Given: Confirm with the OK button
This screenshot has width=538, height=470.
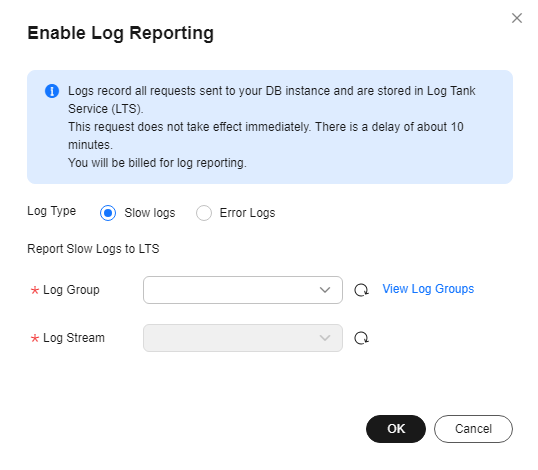Looking at the screenshot, I should (x=396, y=429).
